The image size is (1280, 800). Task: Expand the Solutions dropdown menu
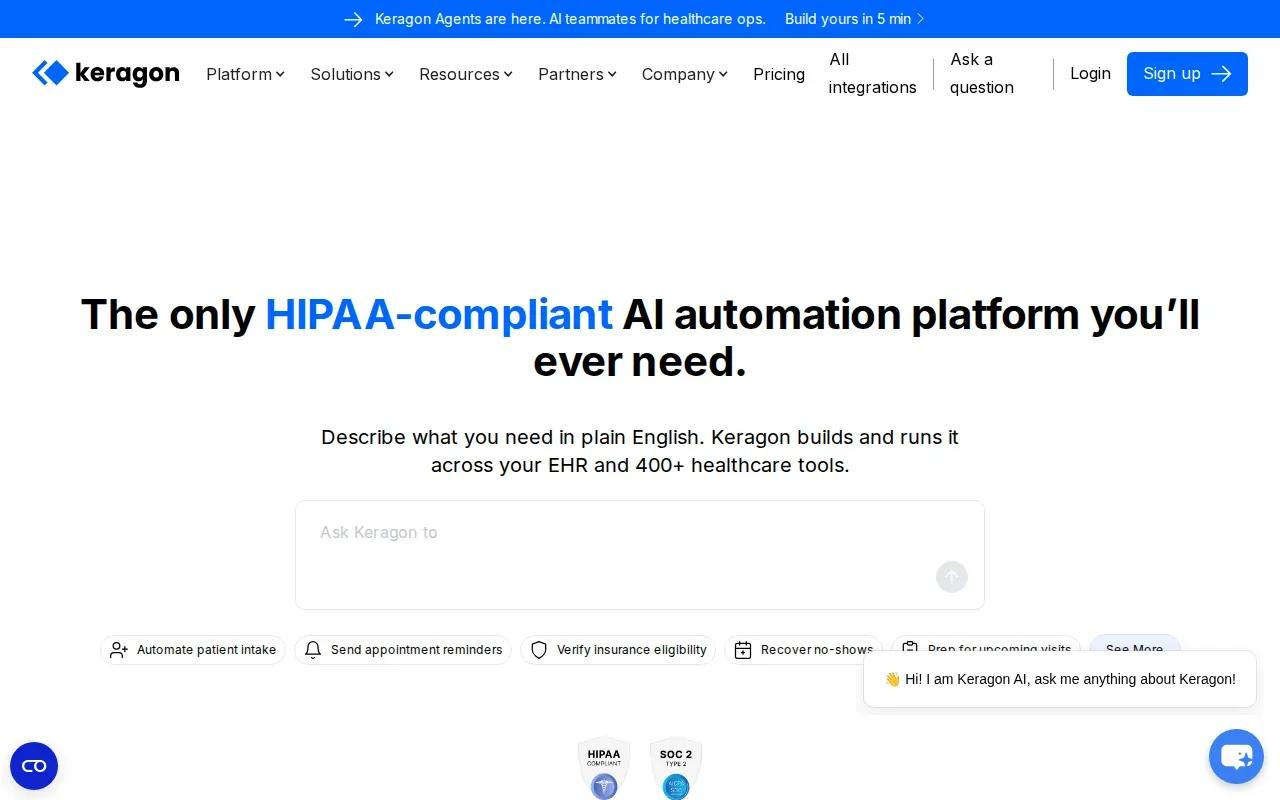click(352, 74)
